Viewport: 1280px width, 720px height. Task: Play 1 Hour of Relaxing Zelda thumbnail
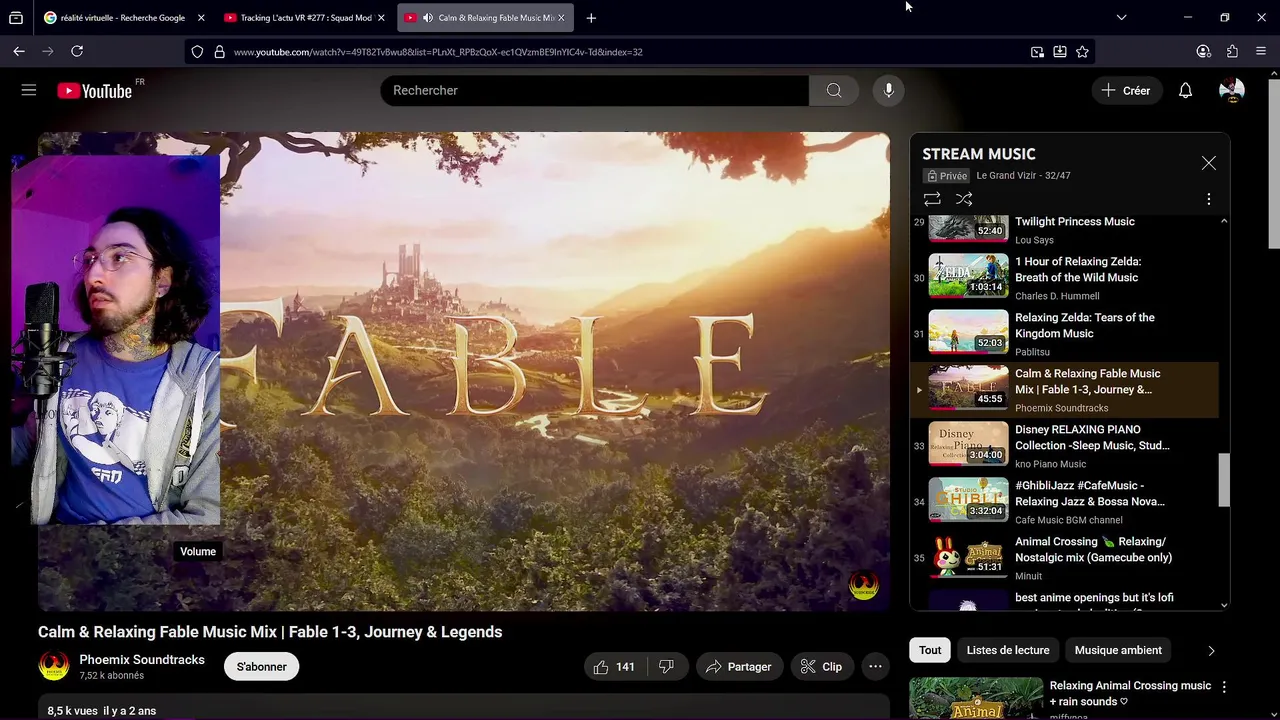pyautogui.click(x=968, y=275)
